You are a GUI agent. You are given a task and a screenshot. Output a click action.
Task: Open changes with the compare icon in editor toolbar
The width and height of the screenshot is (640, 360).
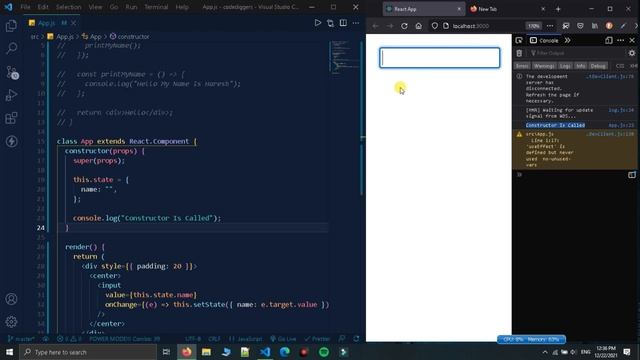tap(330, 23)
